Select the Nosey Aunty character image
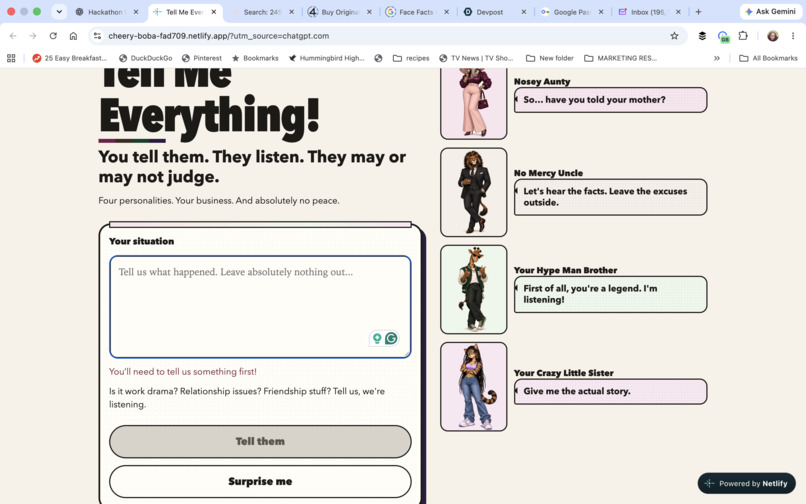 pos(473,103)
